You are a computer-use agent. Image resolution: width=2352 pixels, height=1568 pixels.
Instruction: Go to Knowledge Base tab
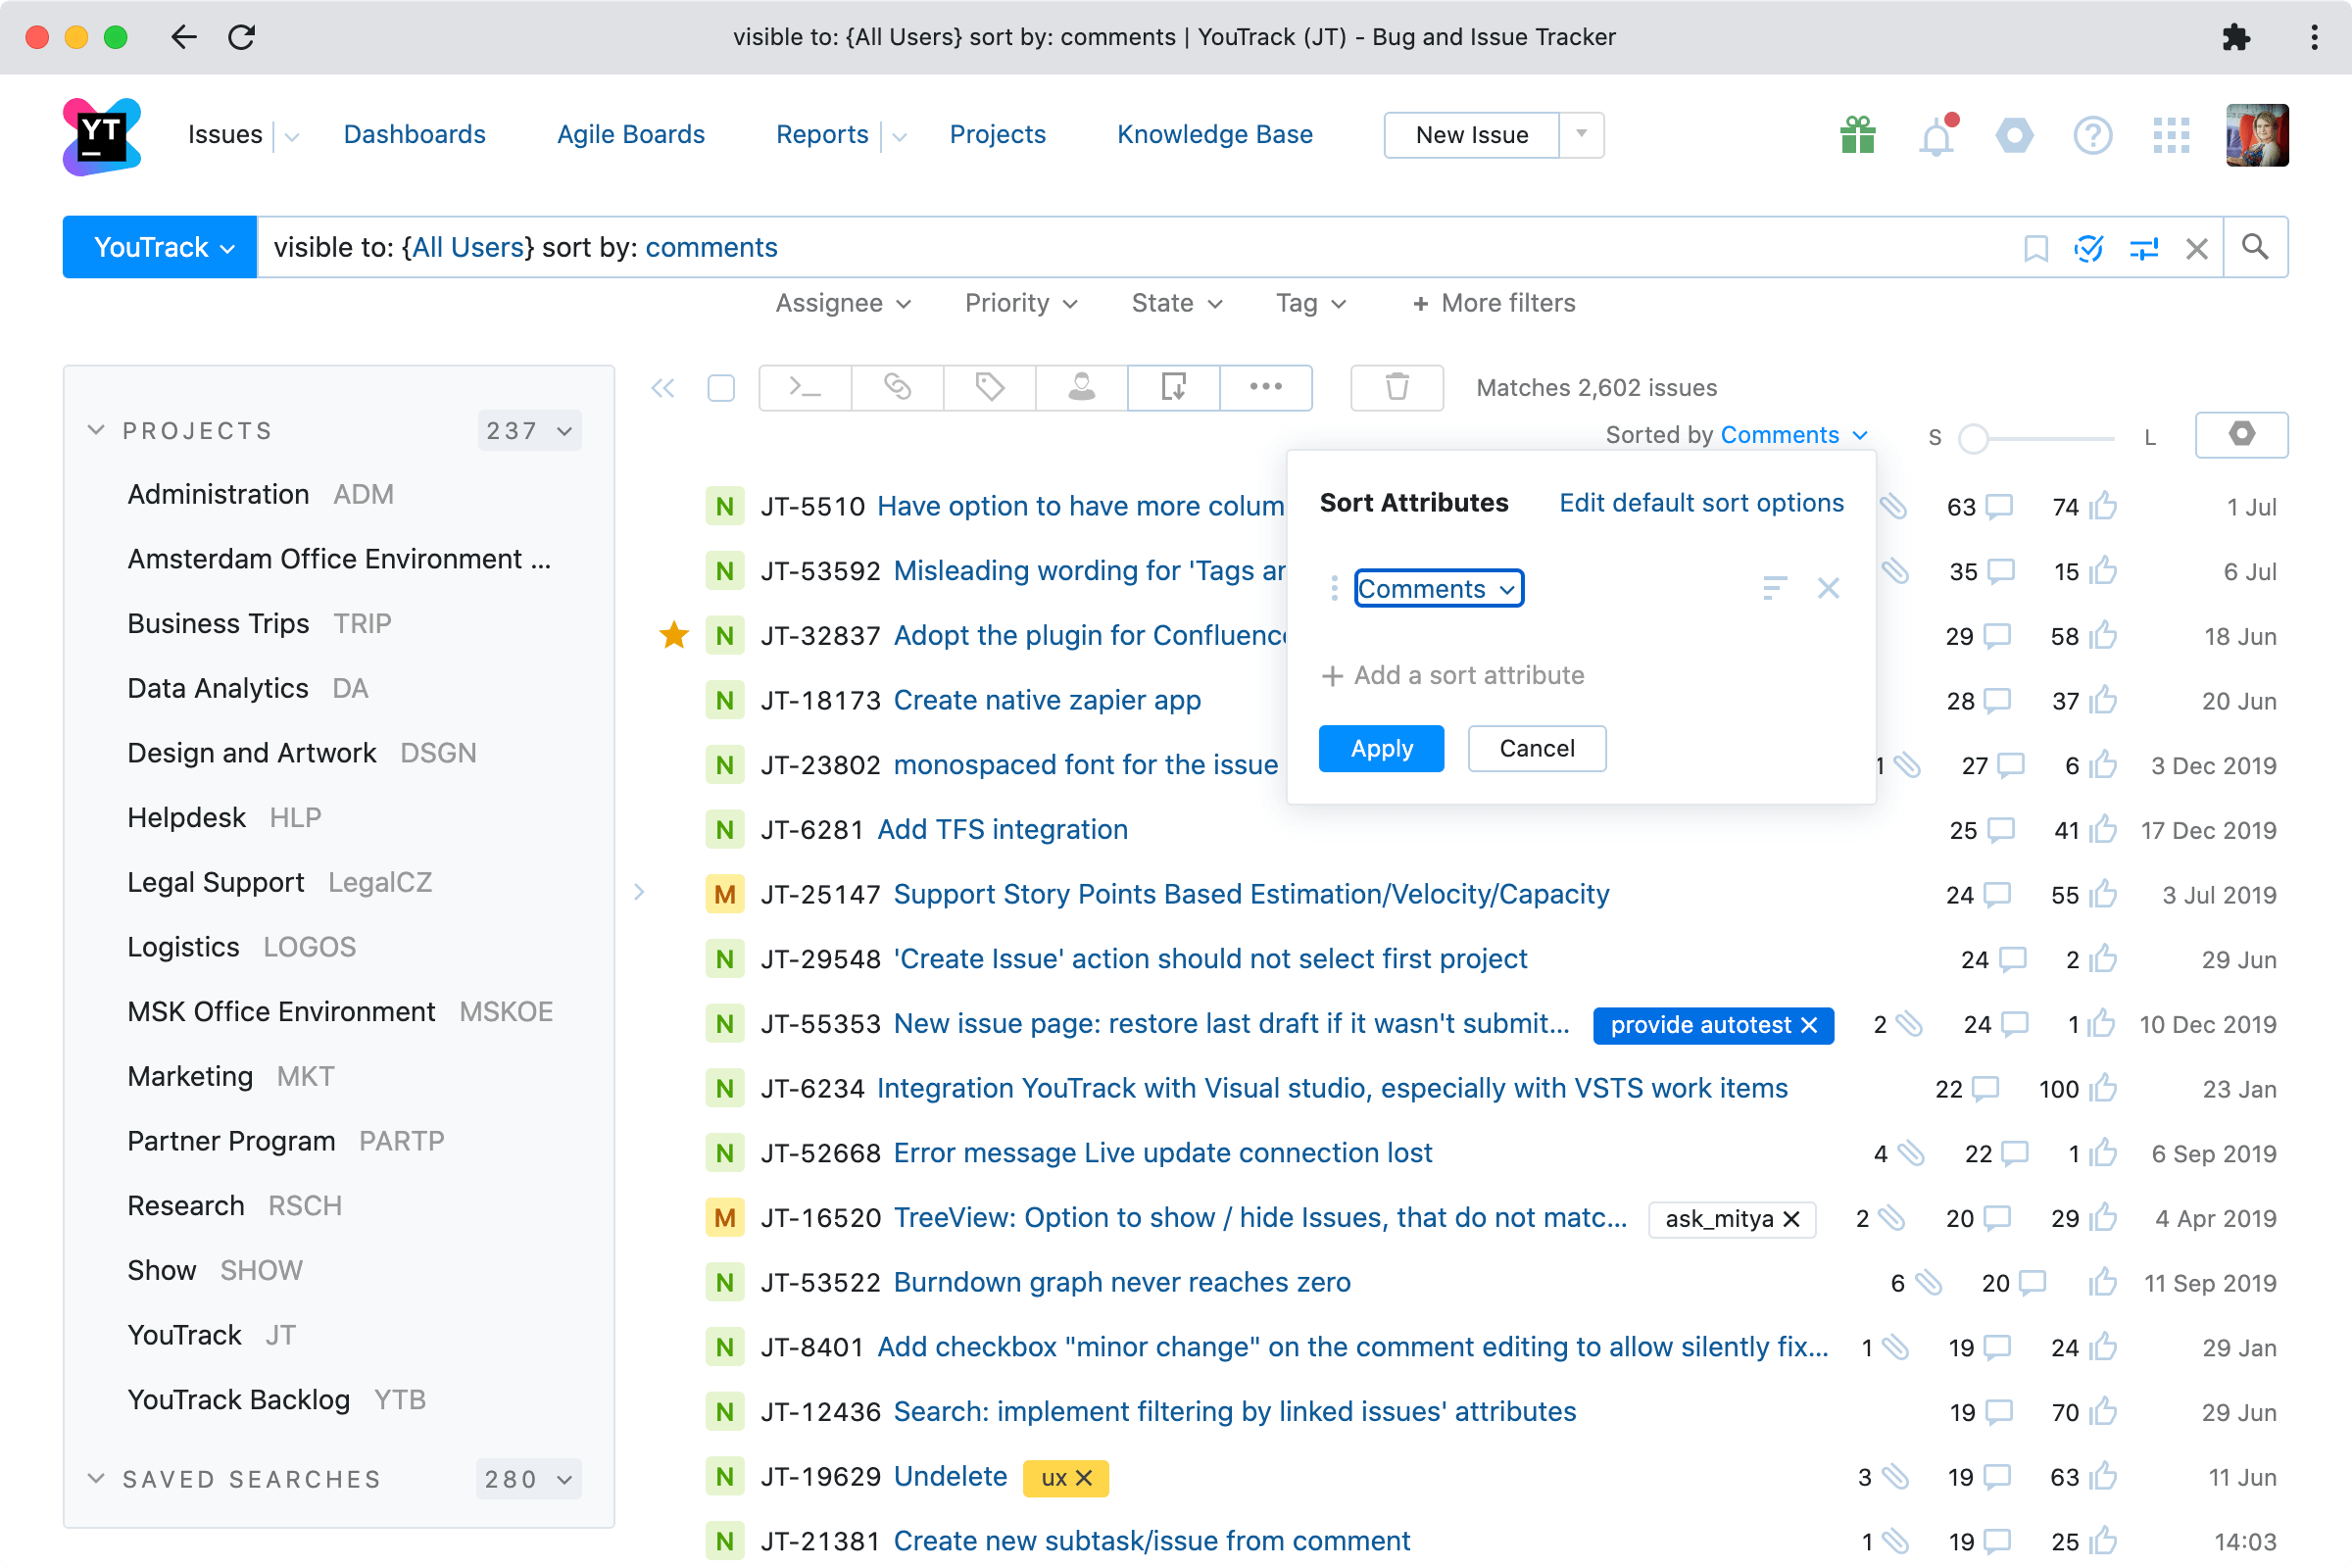coord(1214,135)
